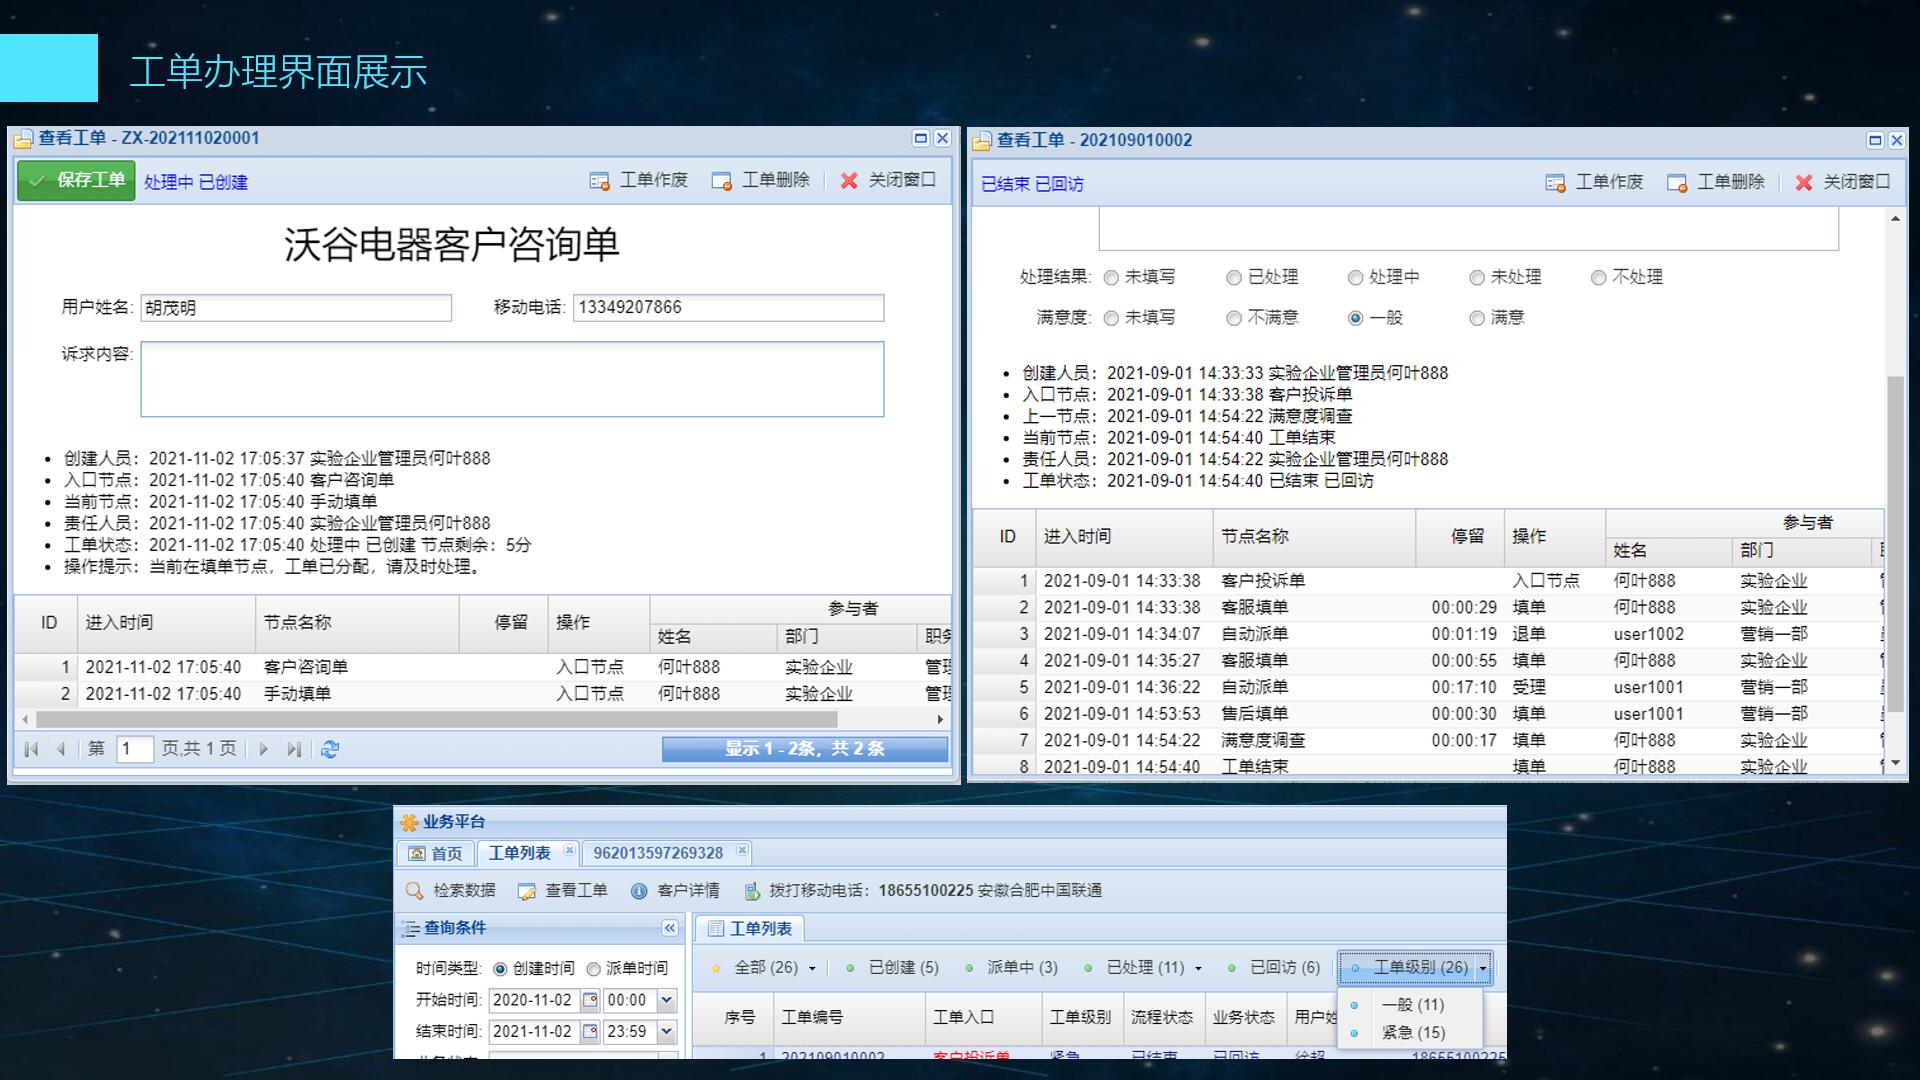1920x1080 pixels.
Task: Click 工单作废 icon in left window
Action: (599, 181)
